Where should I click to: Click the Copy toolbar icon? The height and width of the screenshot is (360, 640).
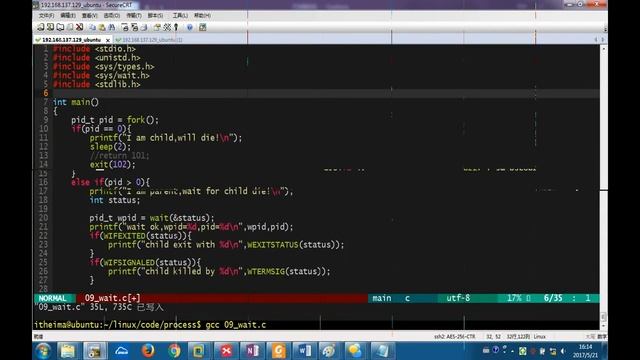(93, 27)
